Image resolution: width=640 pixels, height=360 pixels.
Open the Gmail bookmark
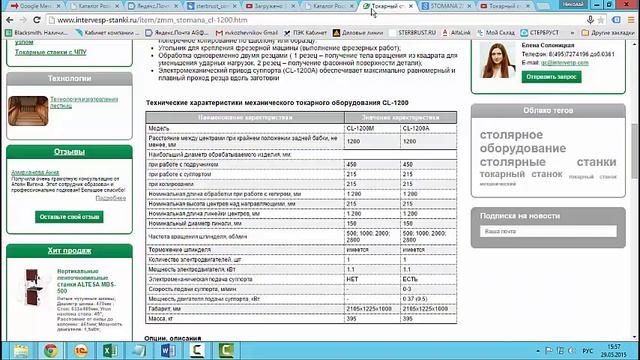pyautogui.click(x=247, y=33)
